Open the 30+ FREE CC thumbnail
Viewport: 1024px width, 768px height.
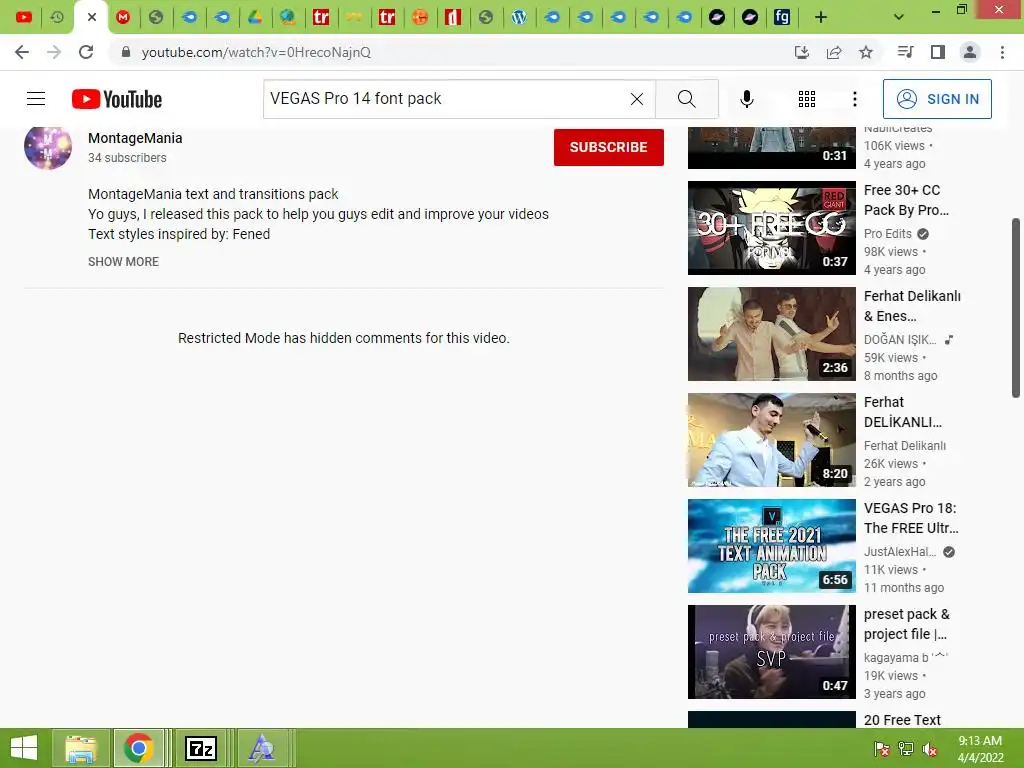click(x=771, y=228)
